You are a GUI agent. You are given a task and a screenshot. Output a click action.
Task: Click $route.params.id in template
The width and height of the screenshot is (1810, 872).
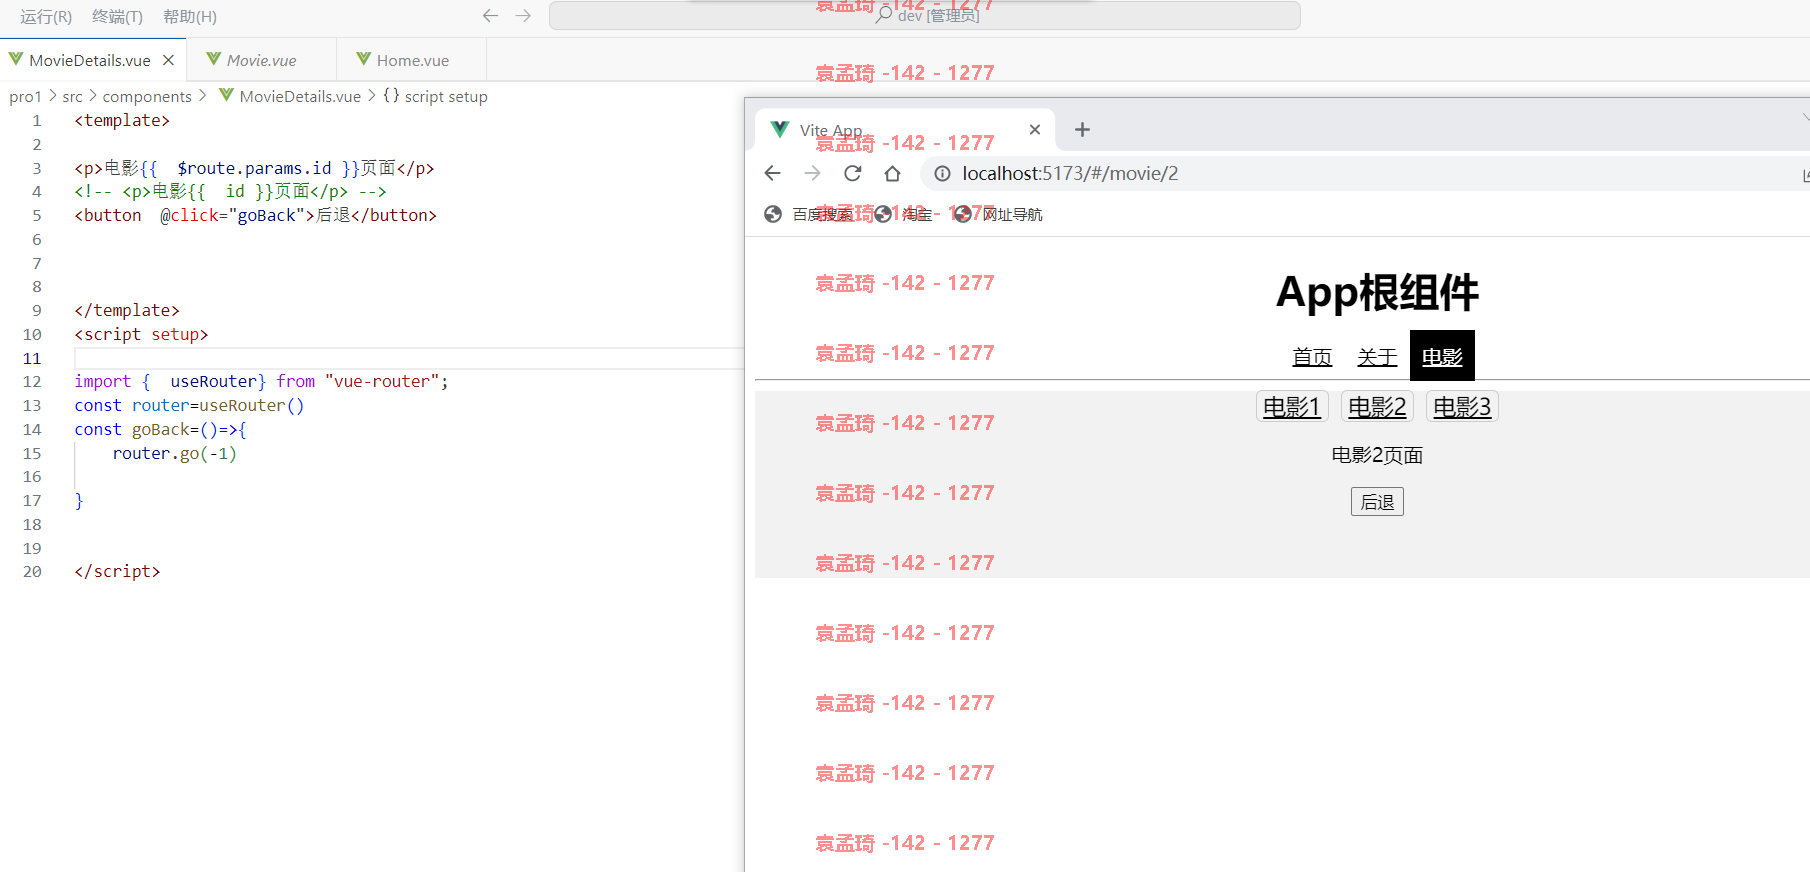[x=254, y=168]
